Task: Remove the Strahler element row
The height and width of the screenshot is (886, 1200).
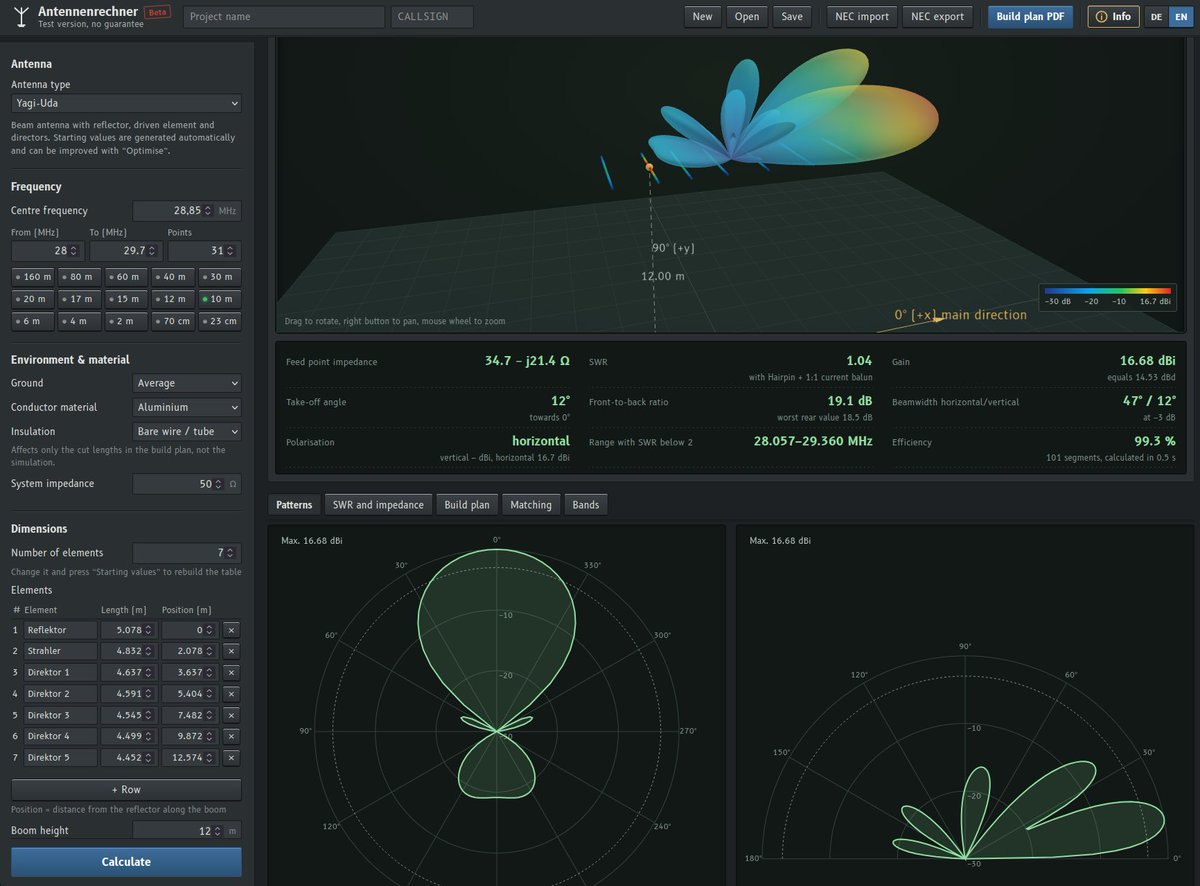Action: pos(231,651)
